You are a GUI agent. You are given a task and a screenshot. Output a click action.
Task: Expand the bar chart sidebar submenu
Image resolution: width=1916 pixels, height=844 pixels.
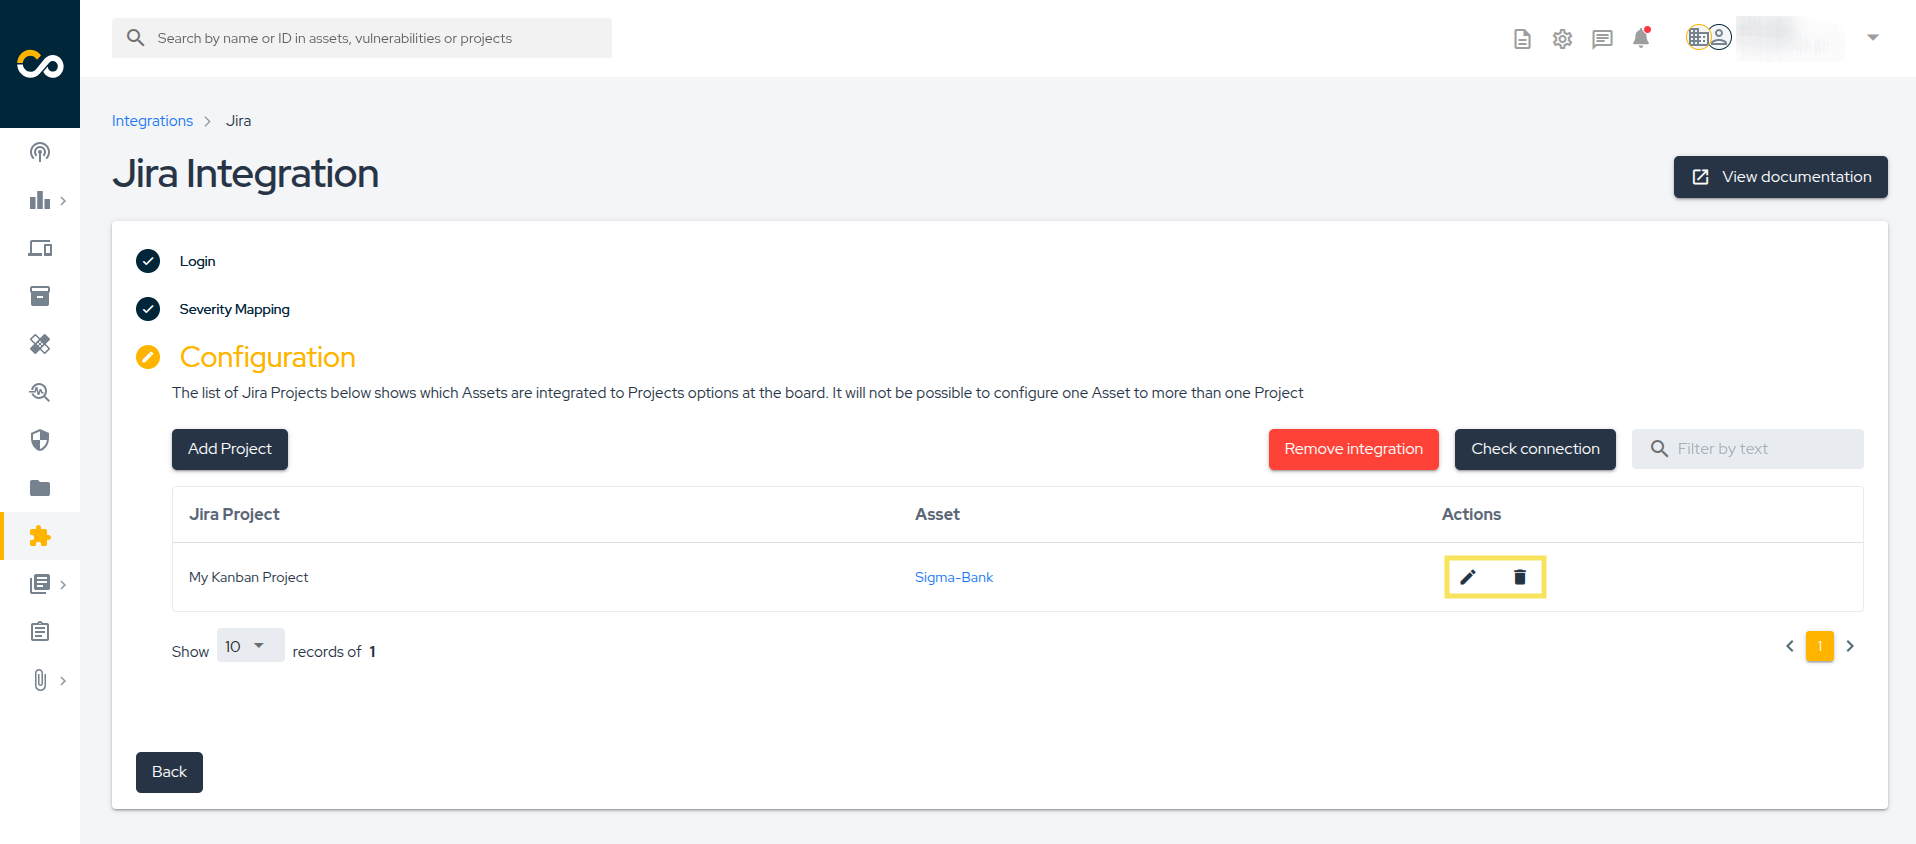pyautogui.click(x=62, y=201)
